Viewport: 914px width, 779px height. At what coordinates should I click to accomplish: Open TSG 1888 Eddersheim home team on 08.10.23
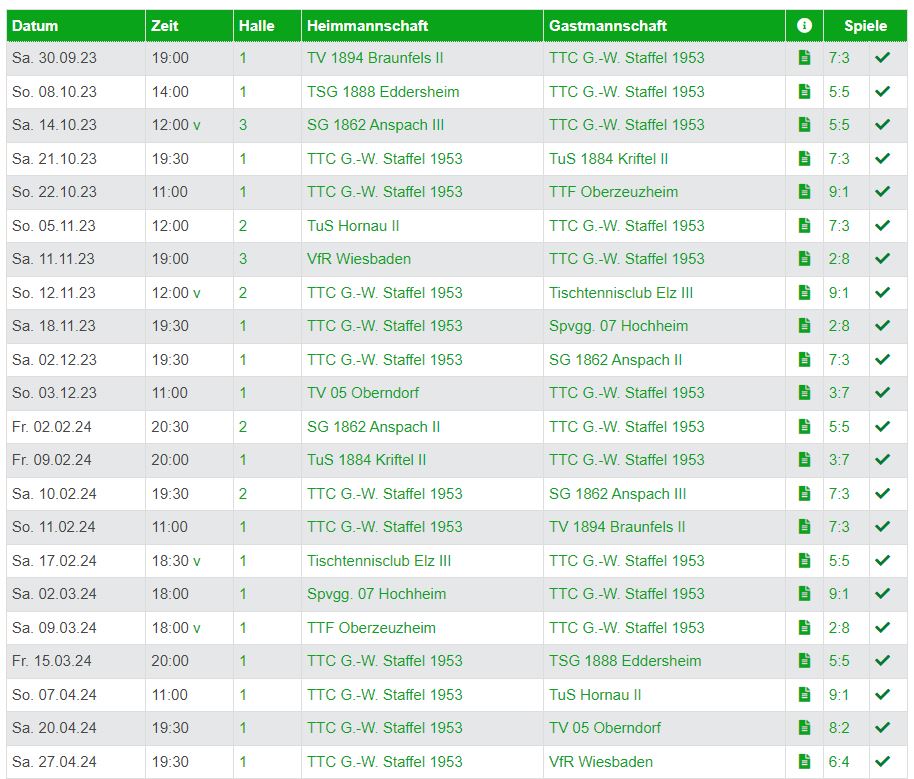[x=383, y=92]
